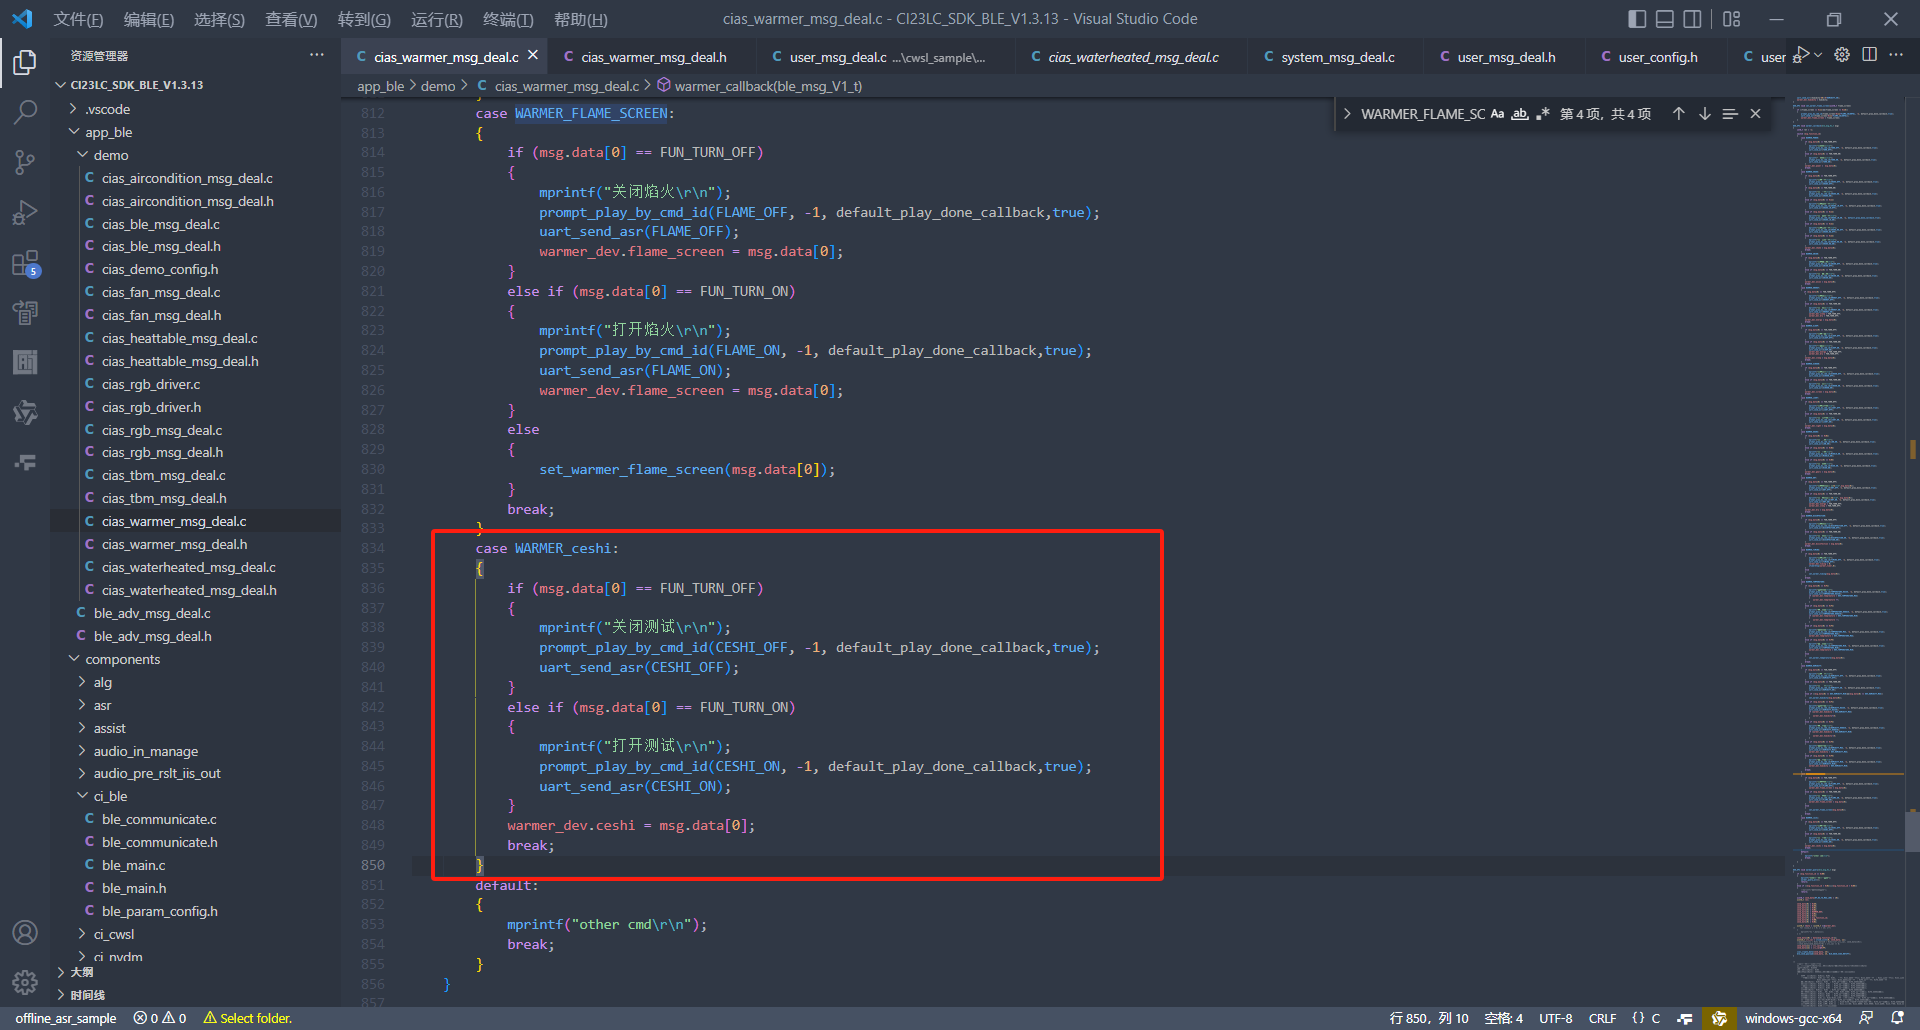
Task: Click the CRLF line ending indicator
Action: [x=1602, y=1018]
